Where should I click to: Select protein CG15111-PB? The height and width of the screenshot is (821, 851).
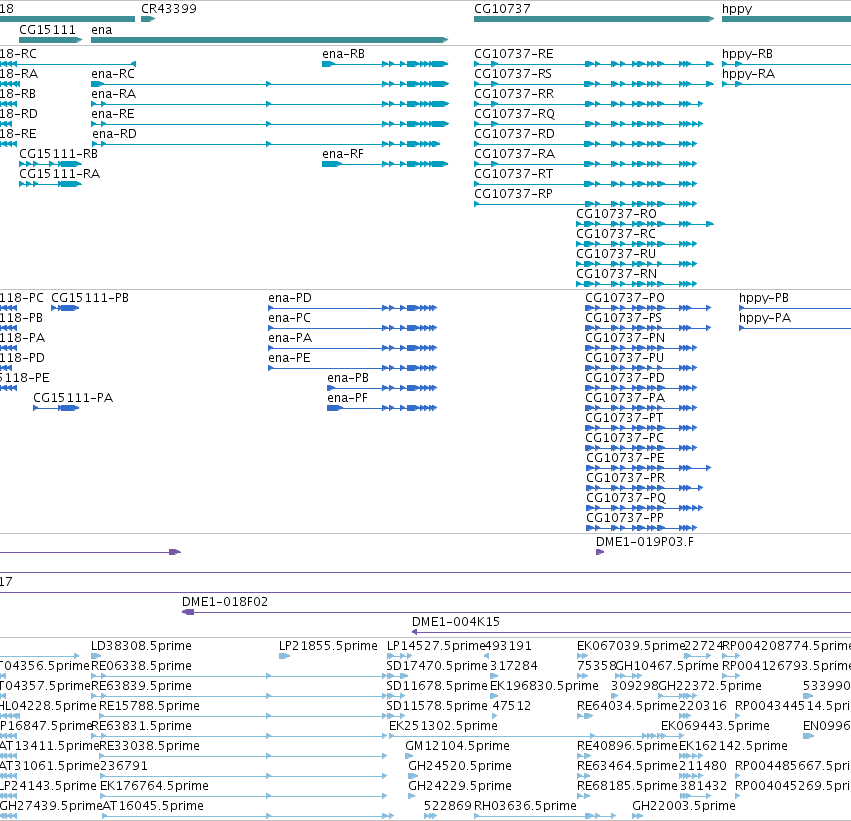click(65, 308)
